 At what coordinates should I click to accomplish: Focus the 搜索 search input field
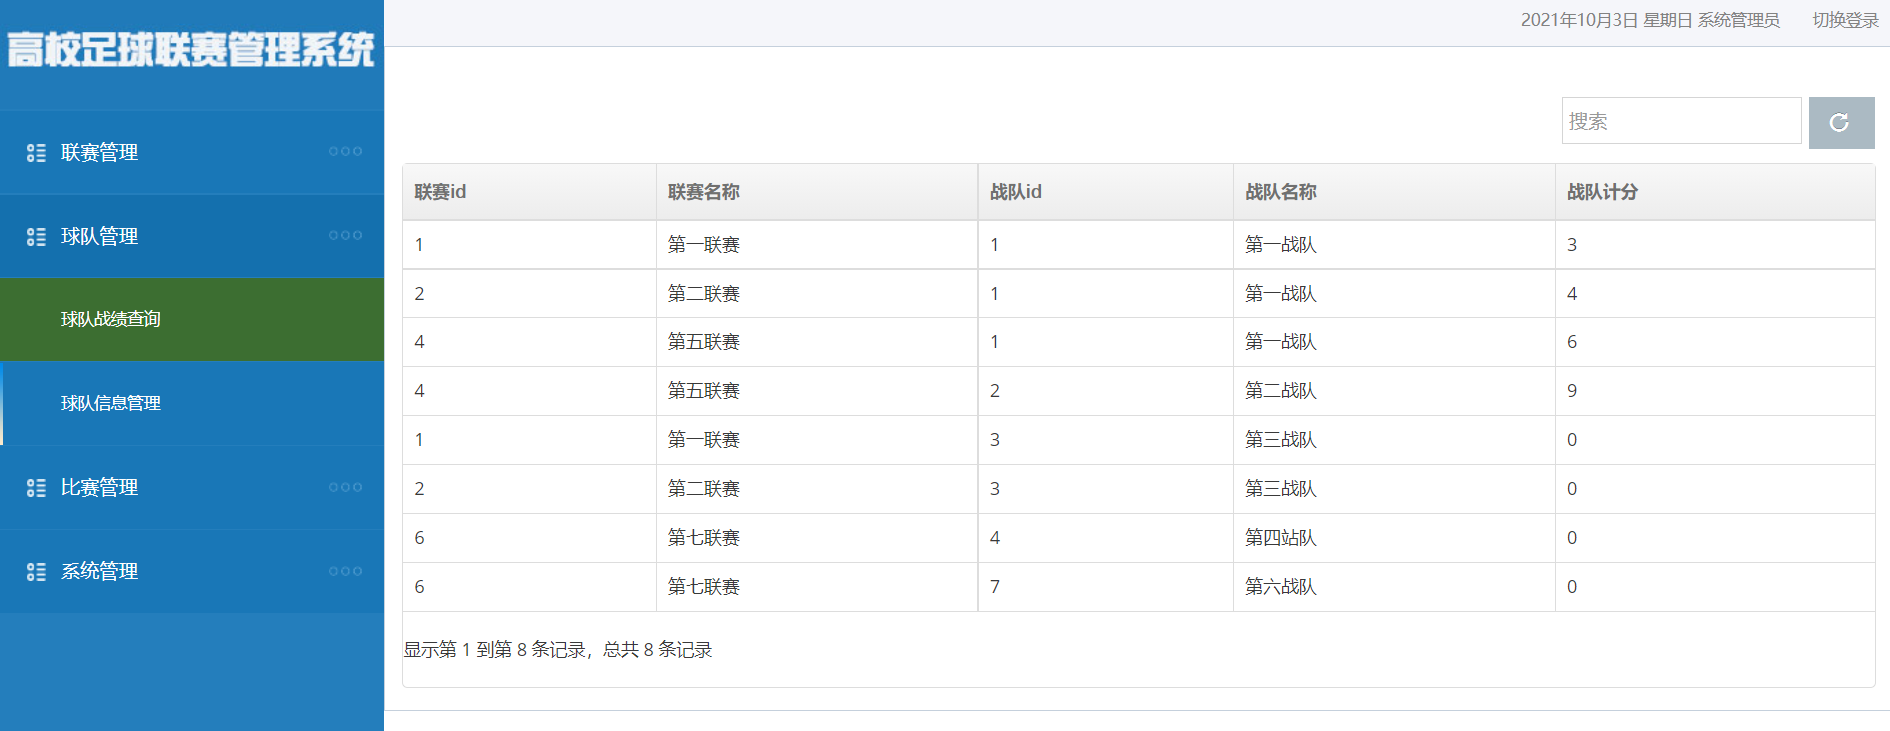(x=1681, y=121)
